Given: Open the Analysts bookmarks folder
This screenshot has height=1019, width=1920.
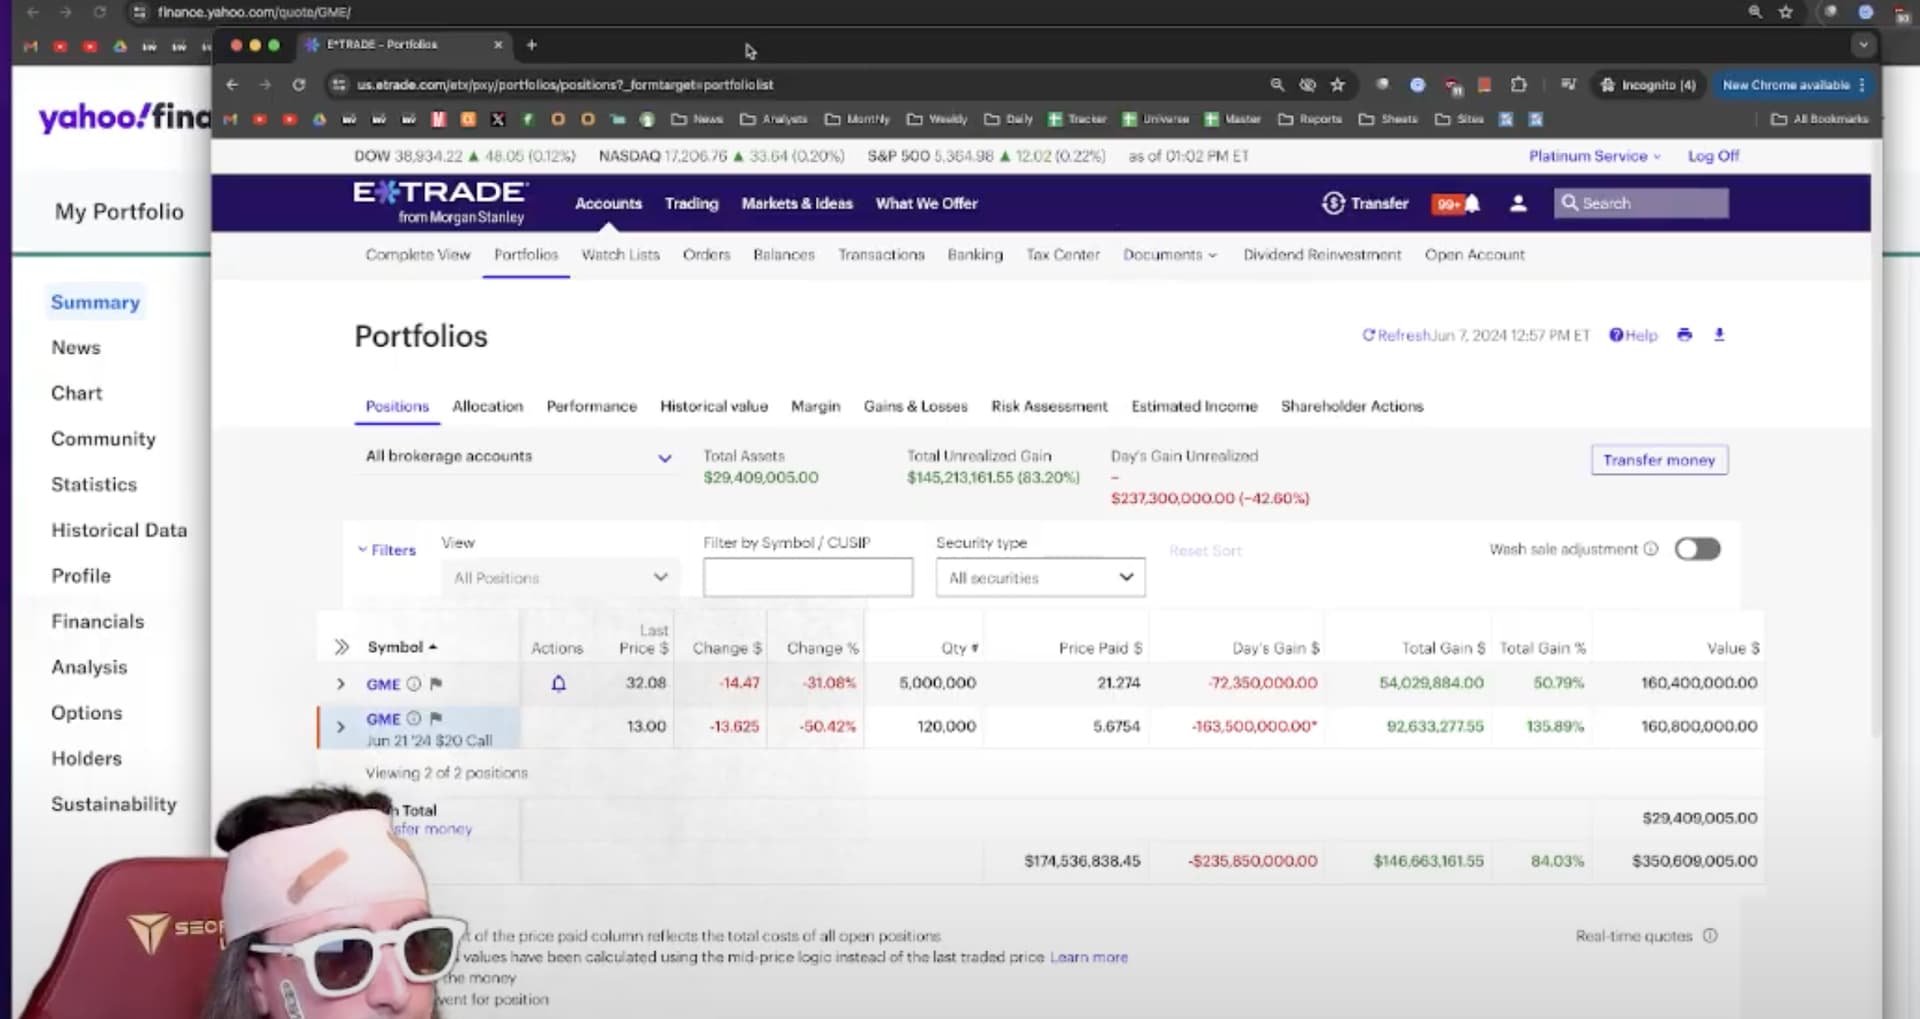Looking at the screenshot, I should [x=773, y=119].
